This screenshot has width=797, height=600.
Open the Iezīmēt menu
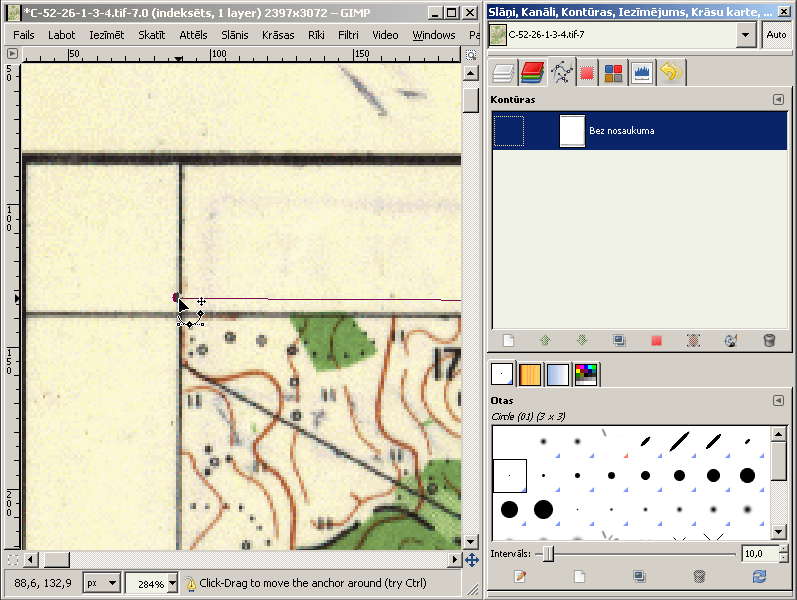tap(107, 35)
